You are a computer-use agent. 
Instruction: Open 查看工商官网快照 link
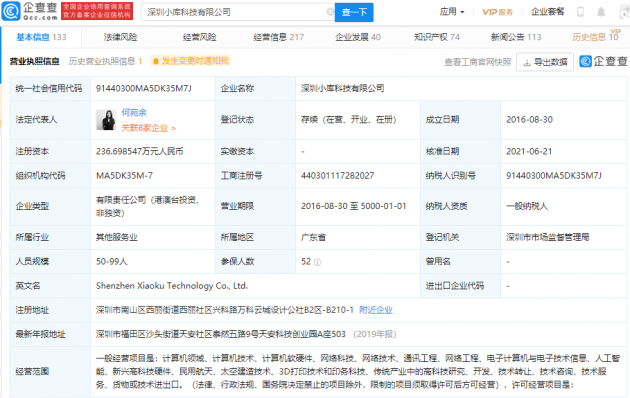[477, 62]
